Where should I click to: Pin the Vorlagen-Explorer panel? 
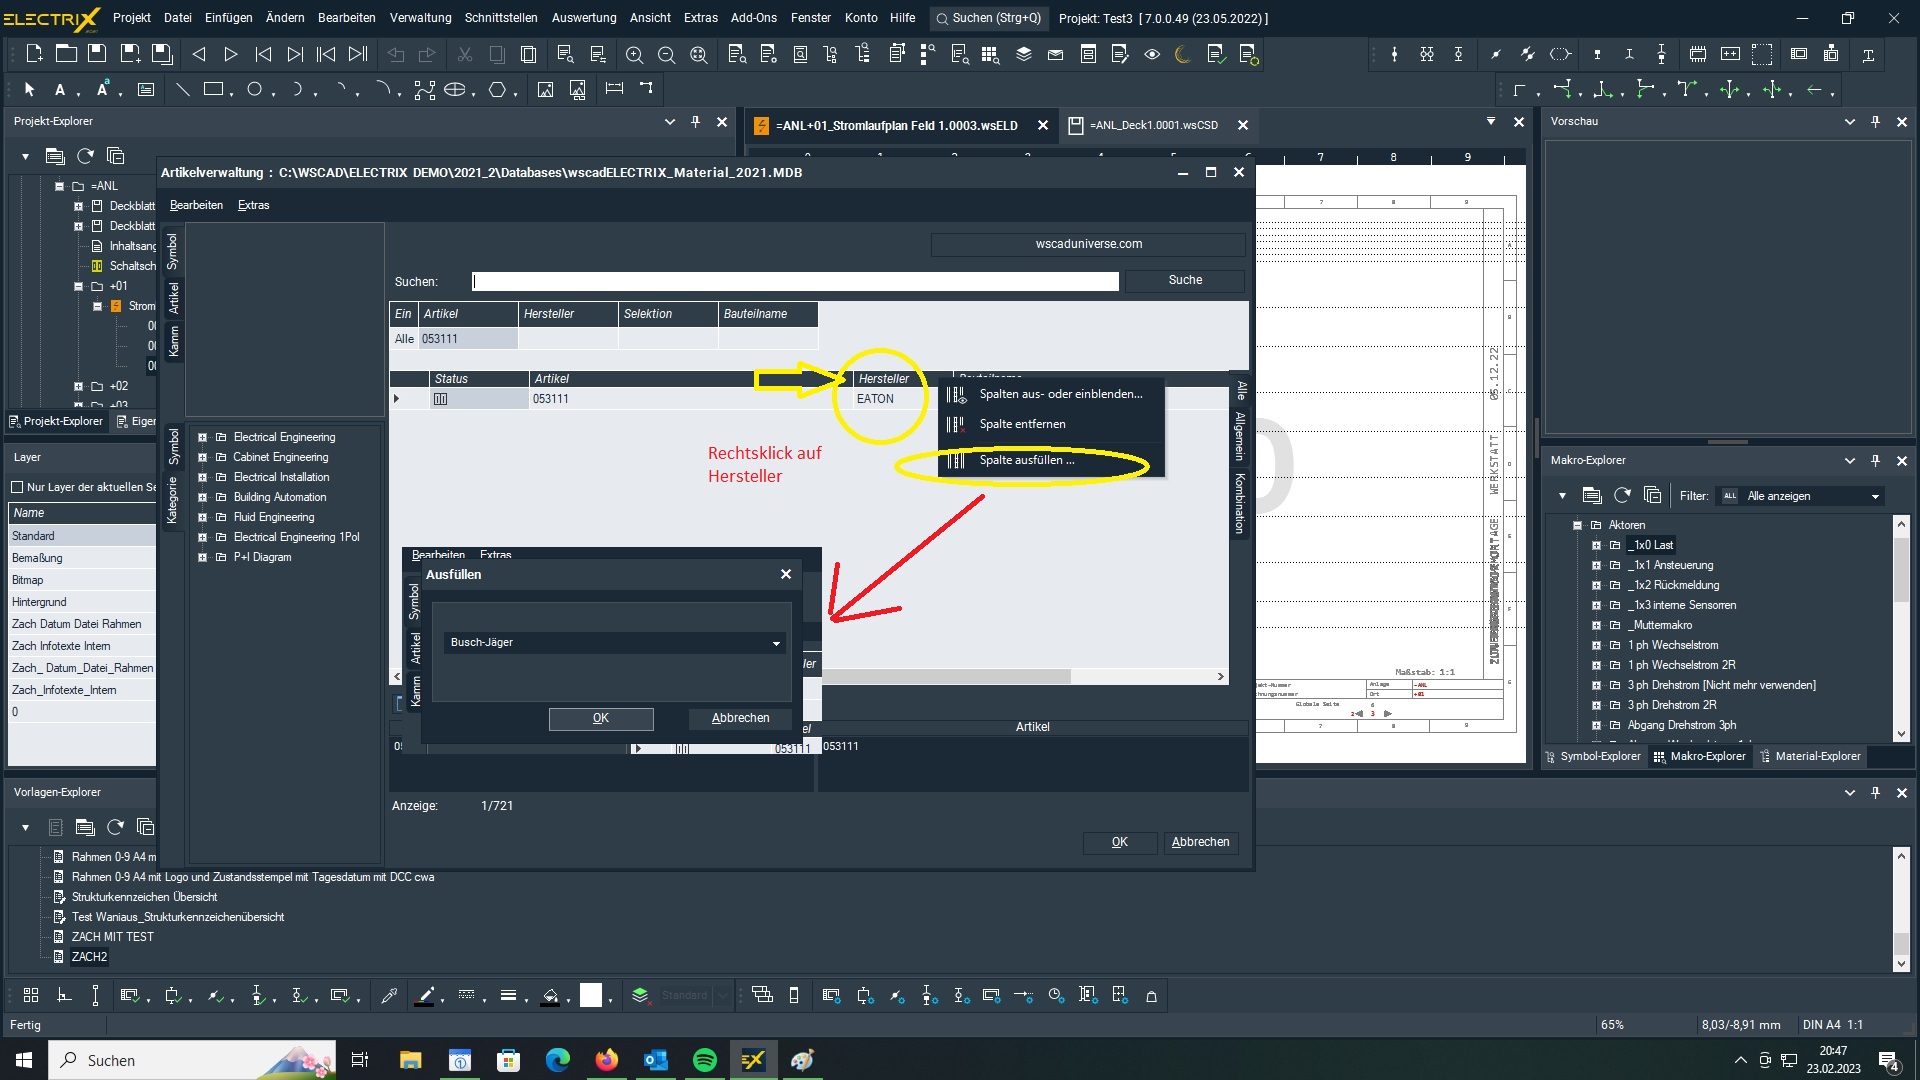click(x=1875, y=792)
